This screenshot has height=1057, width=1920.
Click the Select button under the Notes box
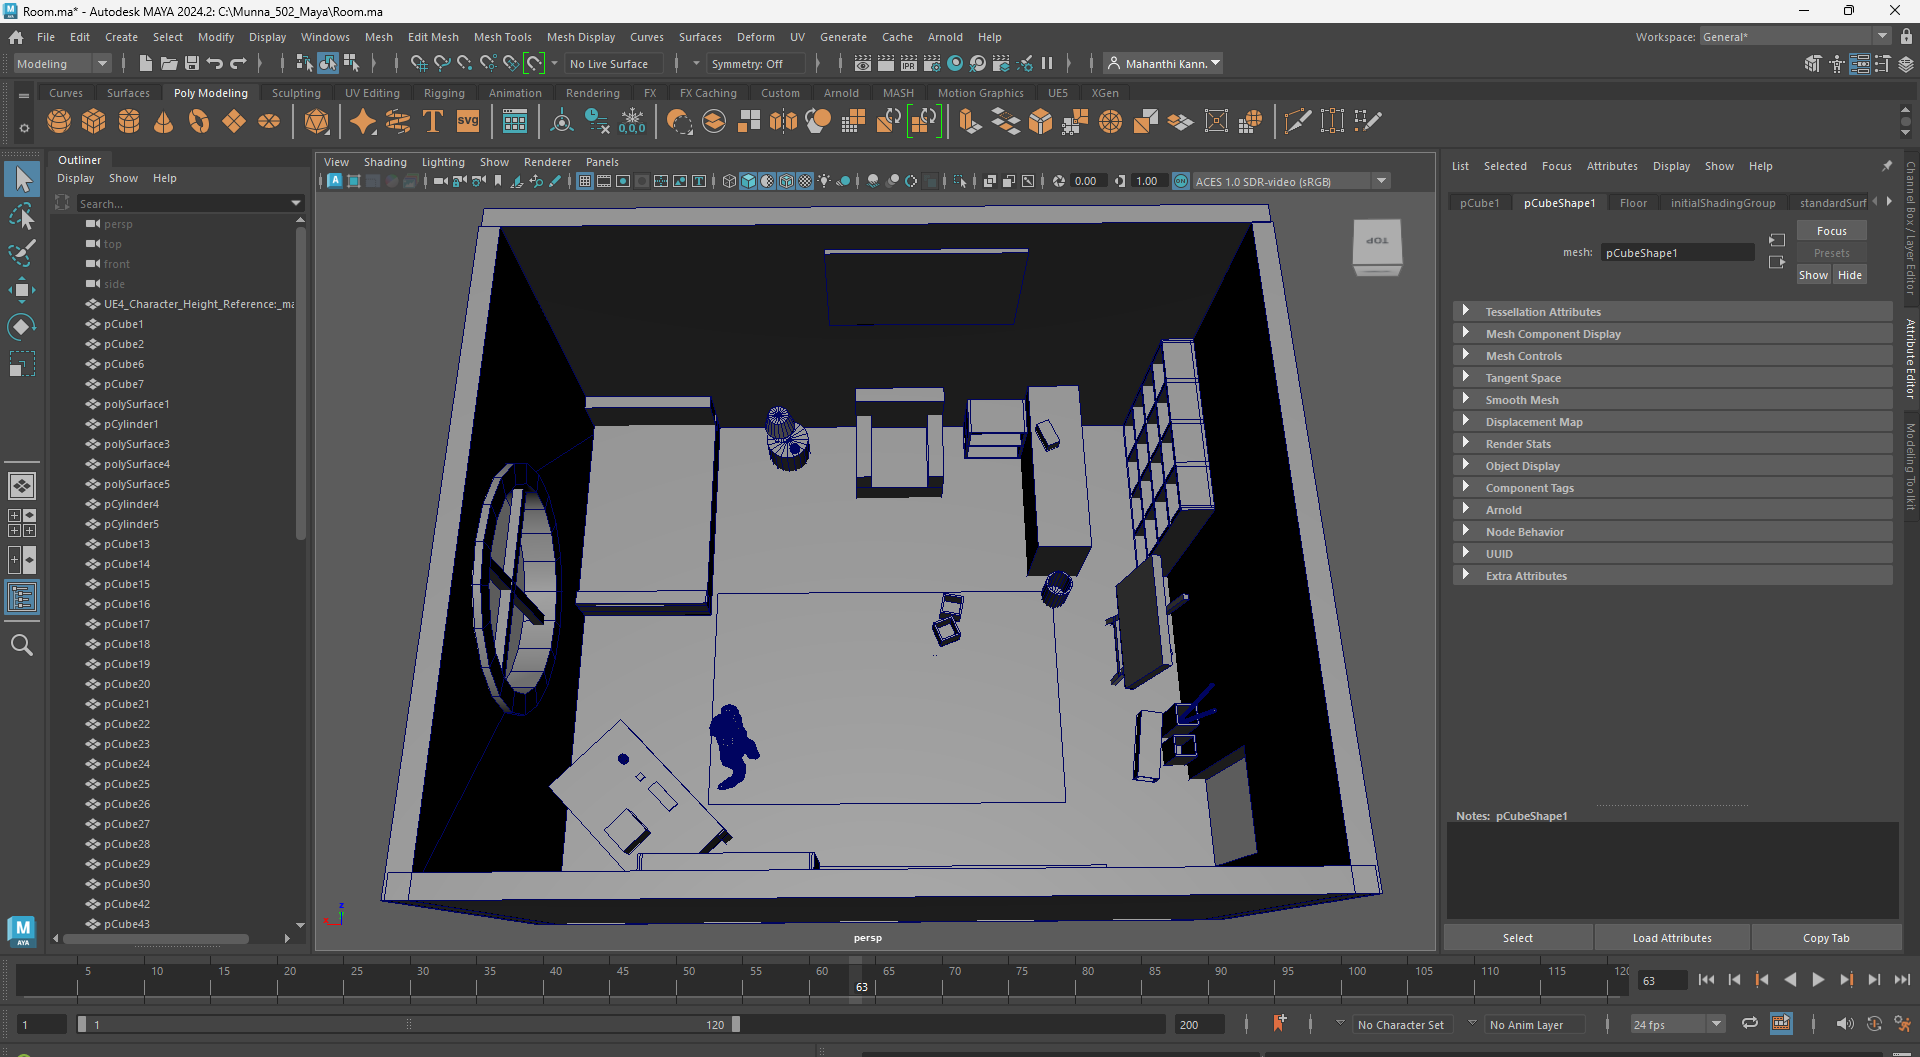pyautogui.click(x=1517, y=938)
